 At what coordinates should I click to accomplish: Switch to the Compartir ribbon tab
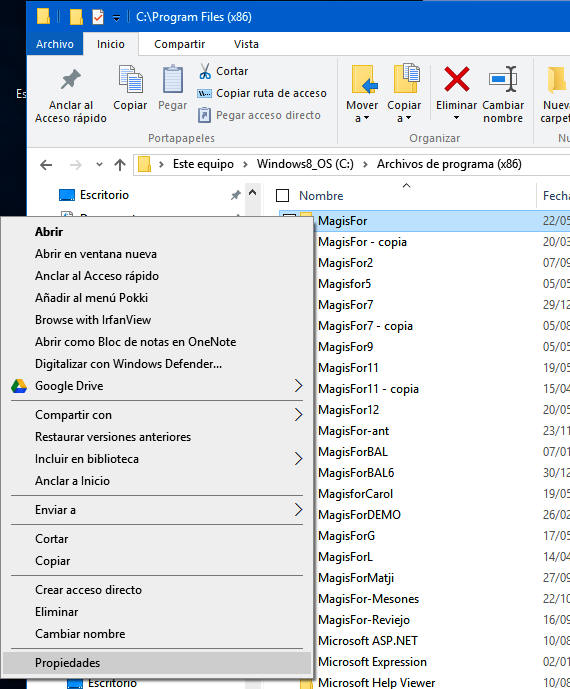[179, 44]
